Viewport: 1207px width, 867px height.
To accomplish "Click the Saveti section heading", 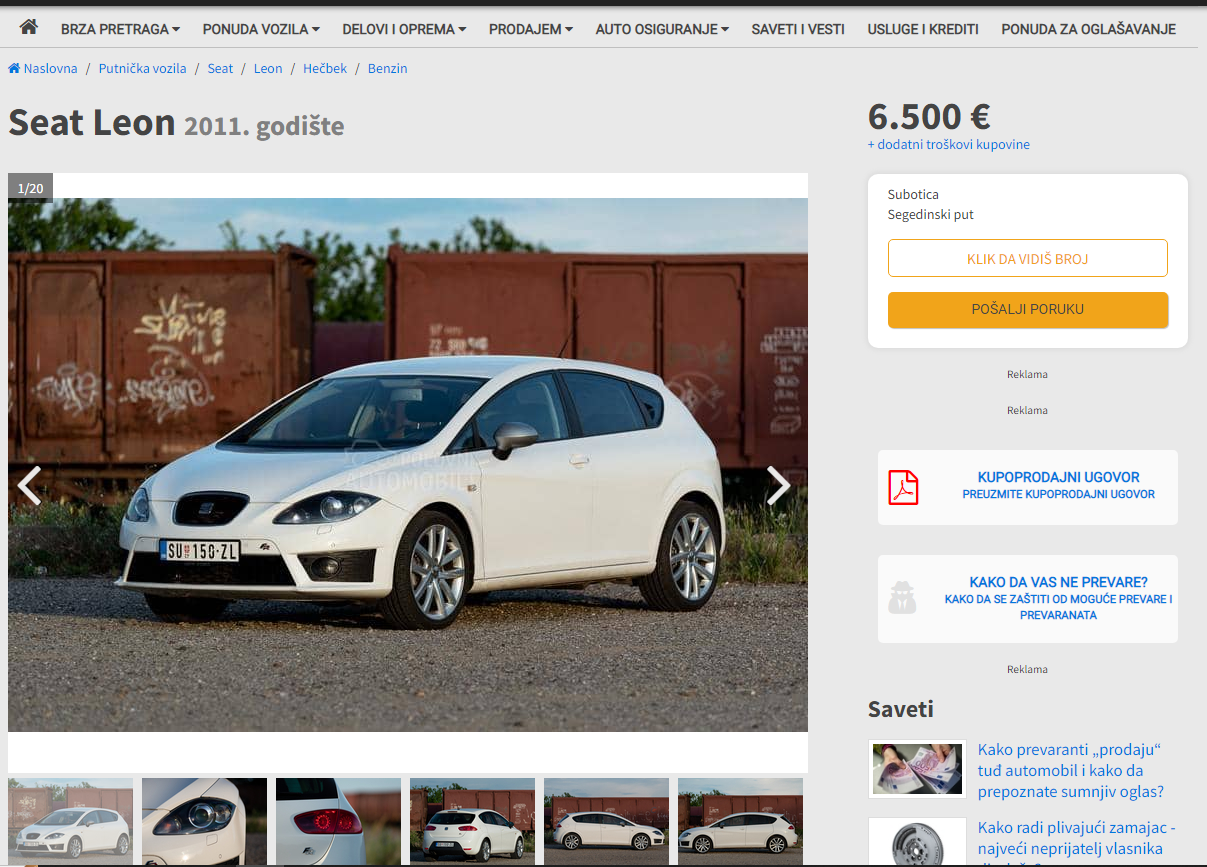I will click(x=901, y=709).
